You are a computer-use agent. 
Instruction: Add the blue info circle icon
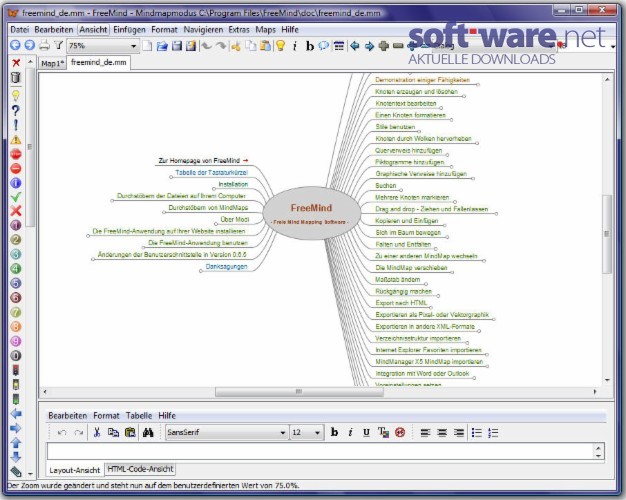tap(16, 183)
